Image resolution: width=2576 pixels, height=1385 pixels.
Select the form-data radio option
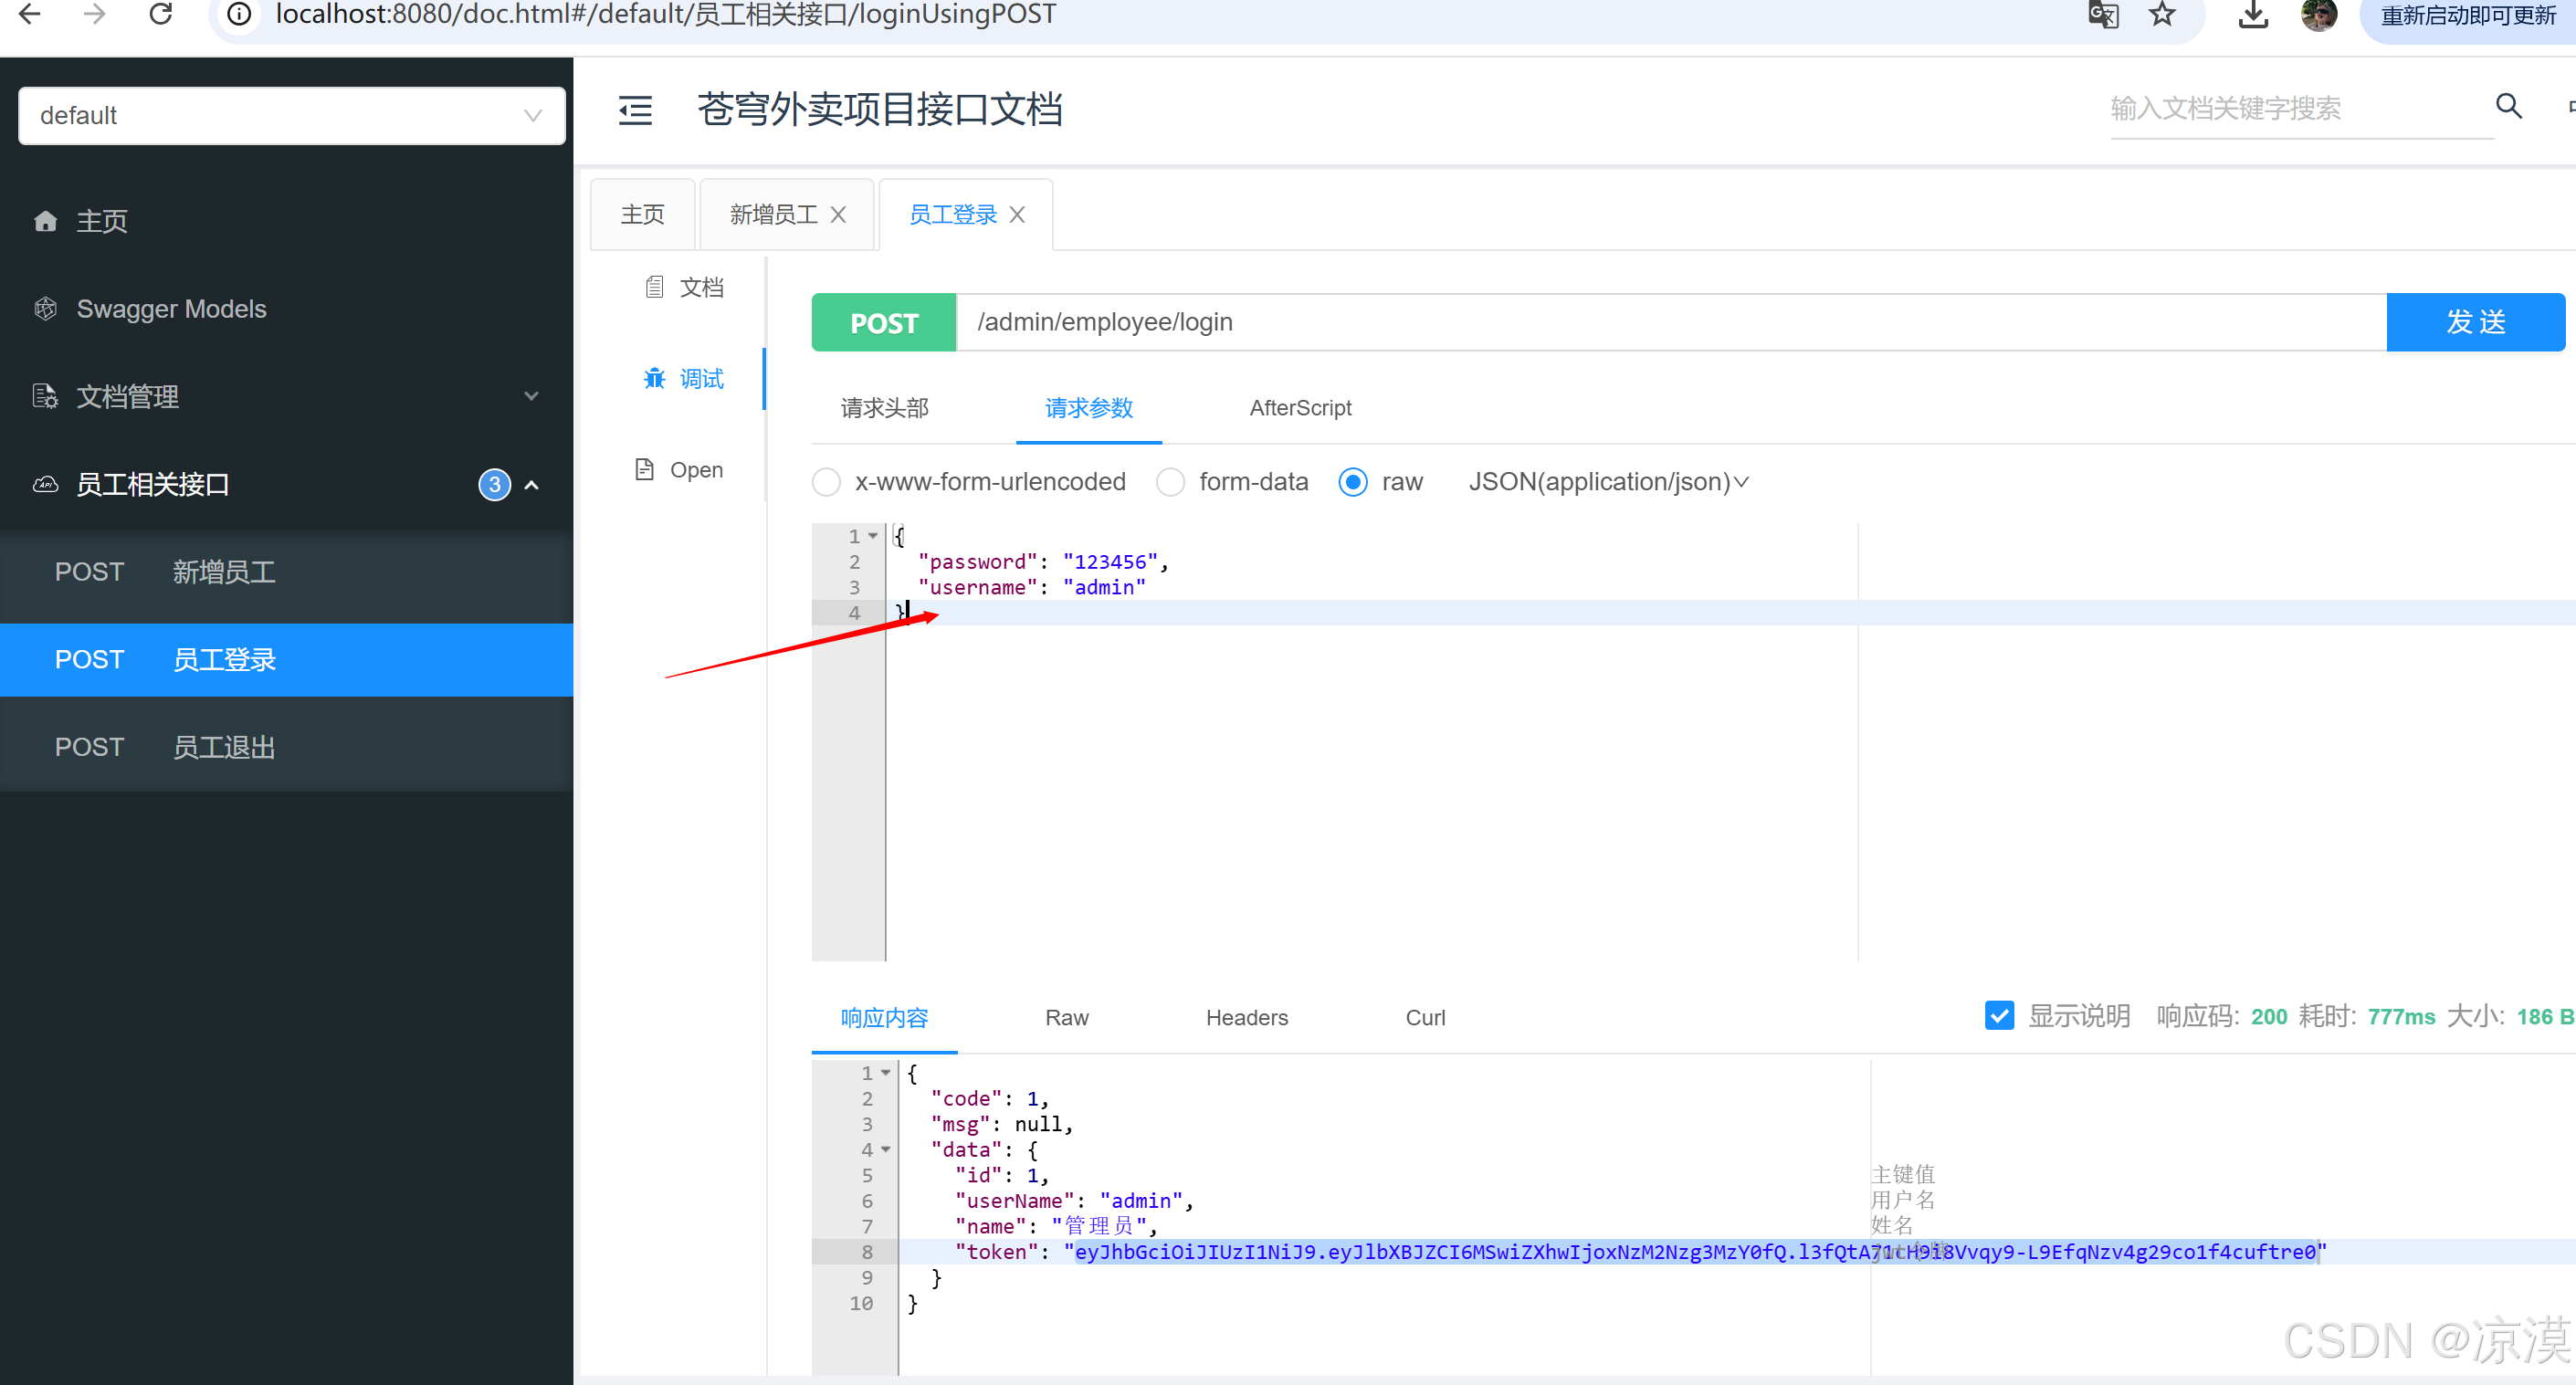point(1170,483)
